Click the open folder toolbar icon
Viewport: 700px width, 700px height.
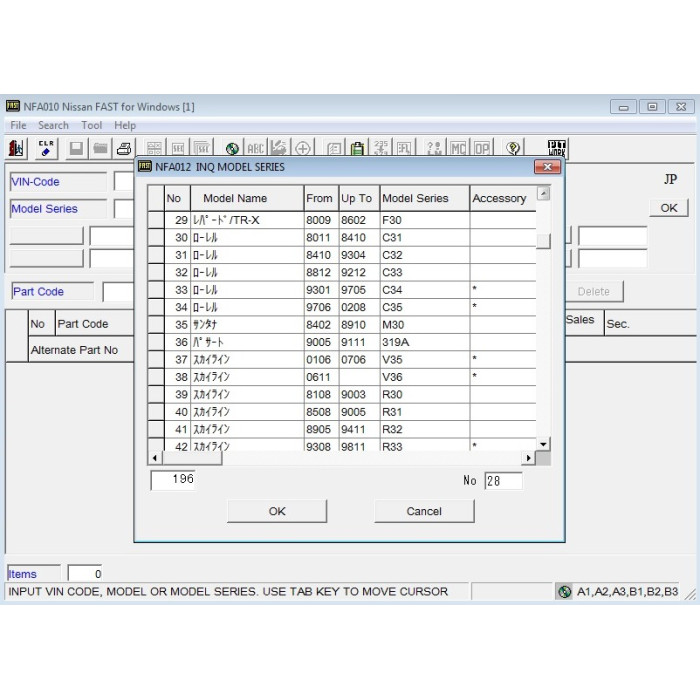(x=100, y=148)
